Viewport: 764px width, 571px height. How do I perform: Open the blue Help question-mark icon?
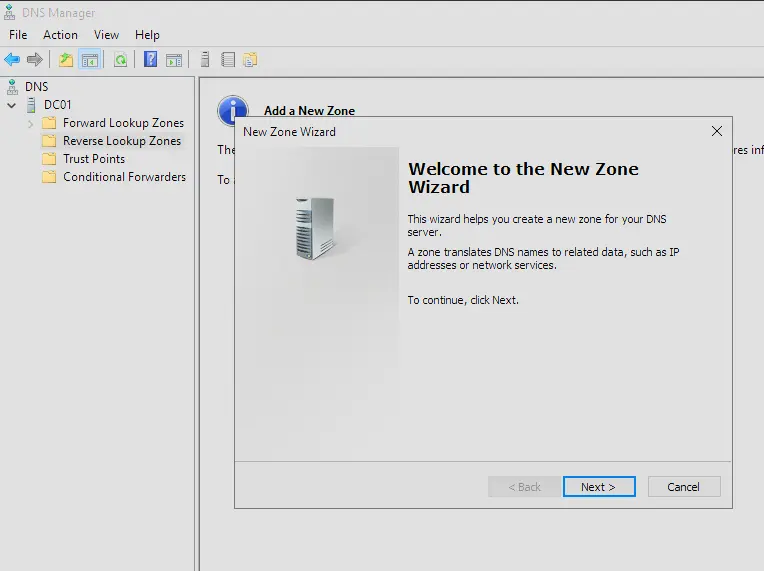(151, 59)
